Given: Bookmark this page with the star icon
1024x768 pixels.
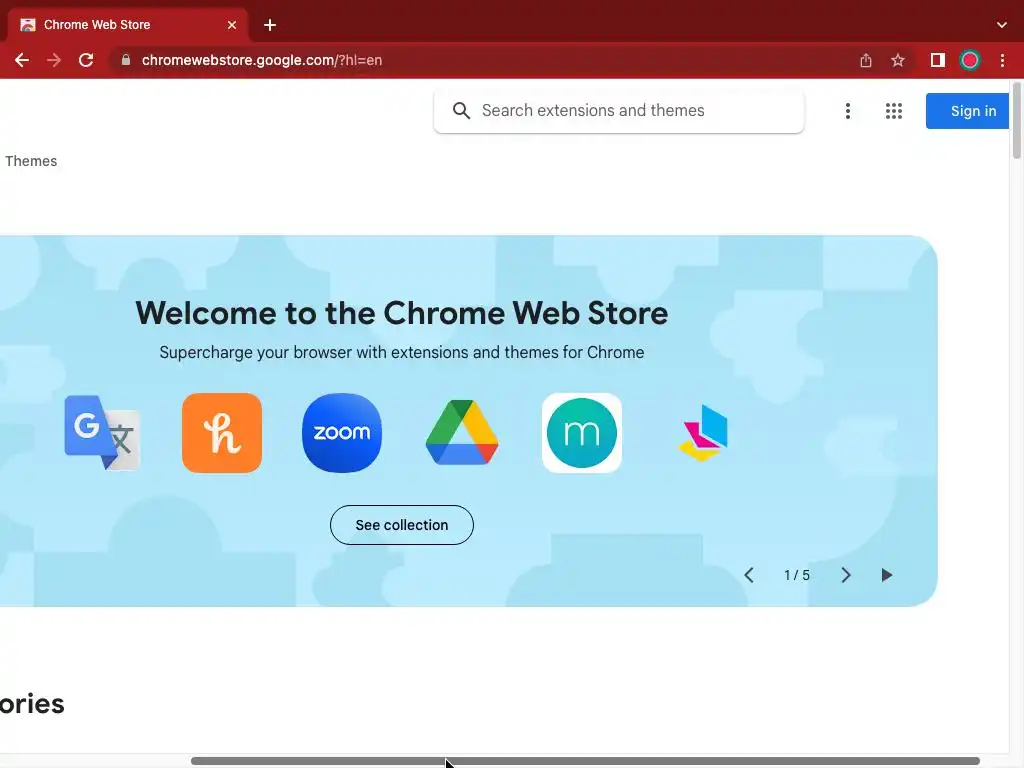Looking at the screenshot, I should pyautogui.click(x=898, y=60).
